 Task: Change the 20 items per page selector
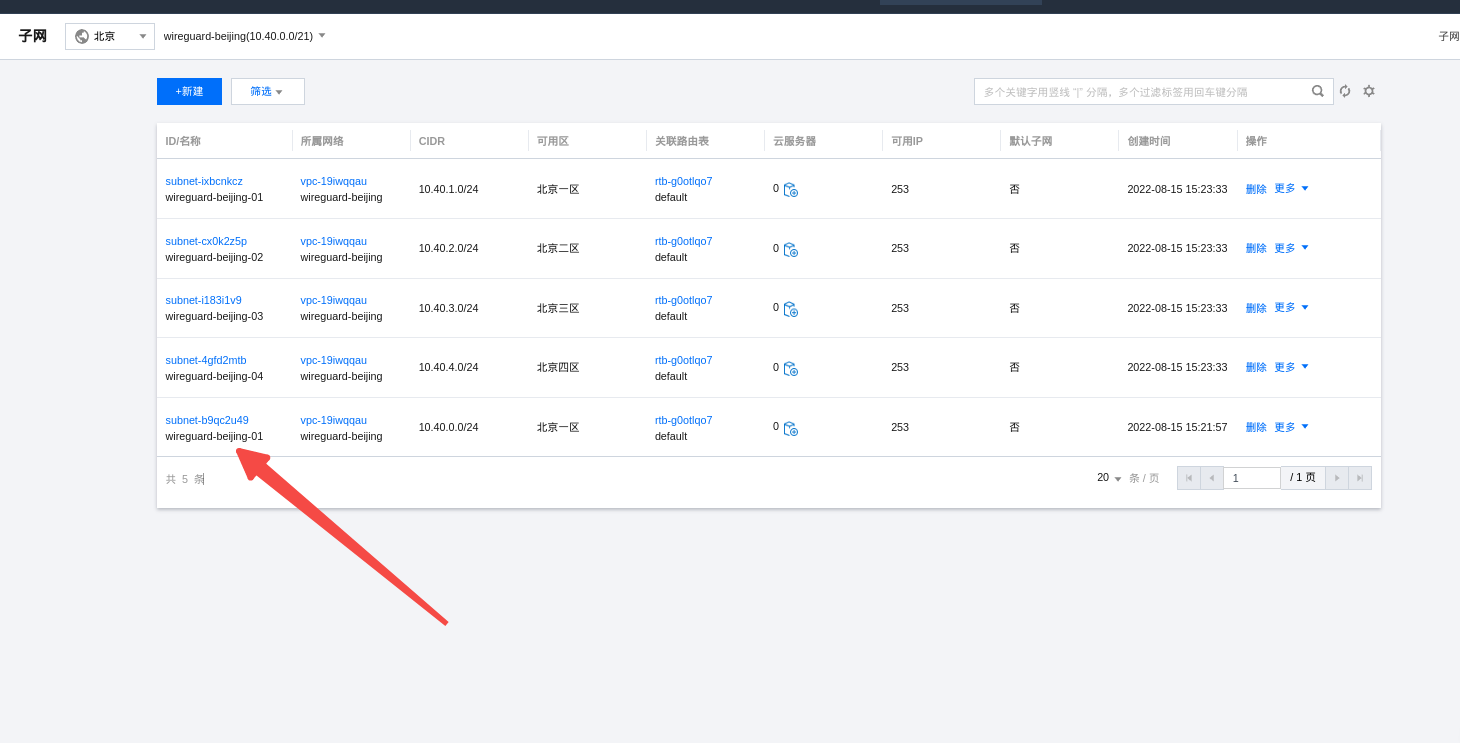1109,478
